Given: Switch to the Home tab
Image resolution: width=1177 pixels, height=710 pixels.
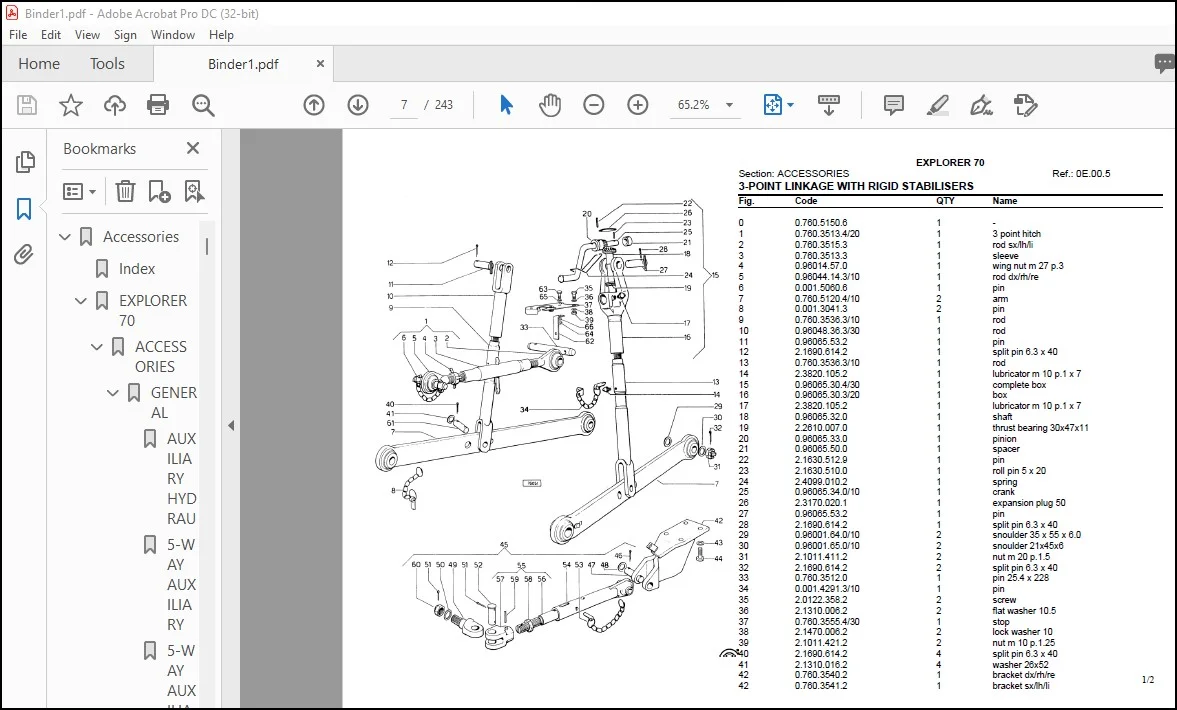Looking at the screenshot, I should click(39, 64).
